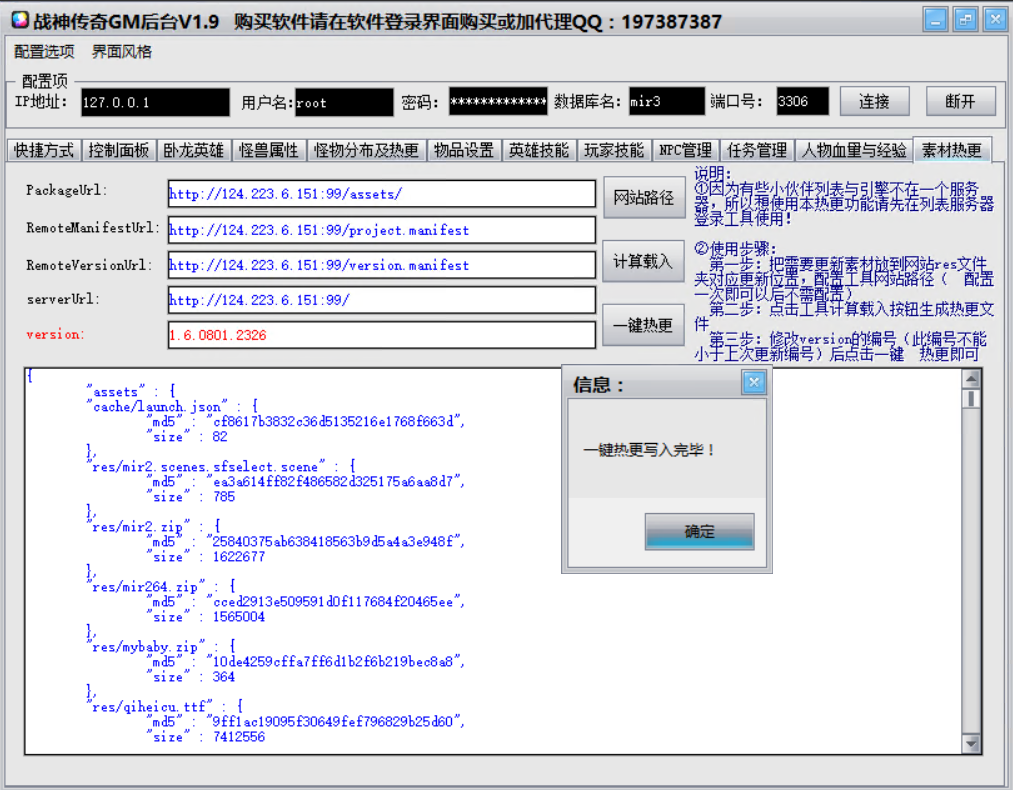The width and height of the screenshot is (1013, 790).
Task: Click the app logo icon in title bar
Action: 20,20
